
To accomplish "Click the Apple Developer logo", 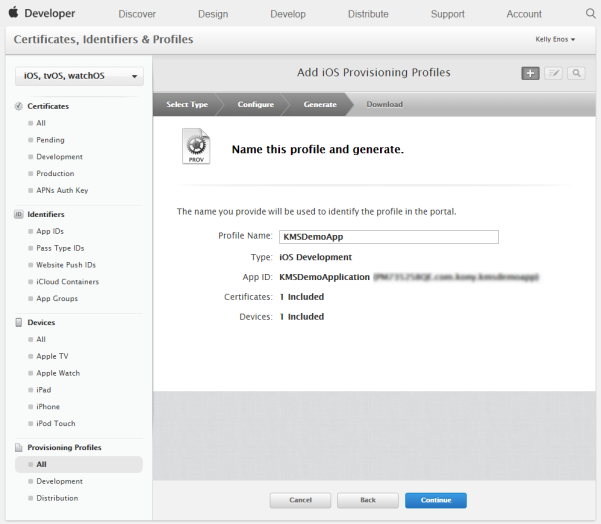I will click(x=42, y=13).
